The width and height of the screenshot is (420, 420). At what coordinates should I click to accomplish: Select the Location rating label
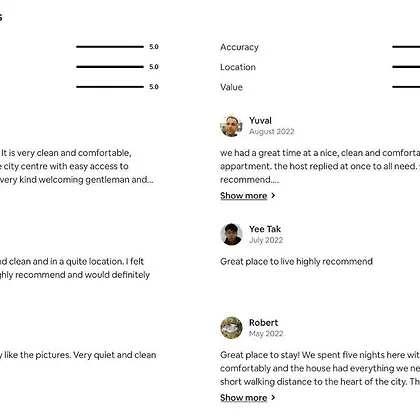(238, 67)
